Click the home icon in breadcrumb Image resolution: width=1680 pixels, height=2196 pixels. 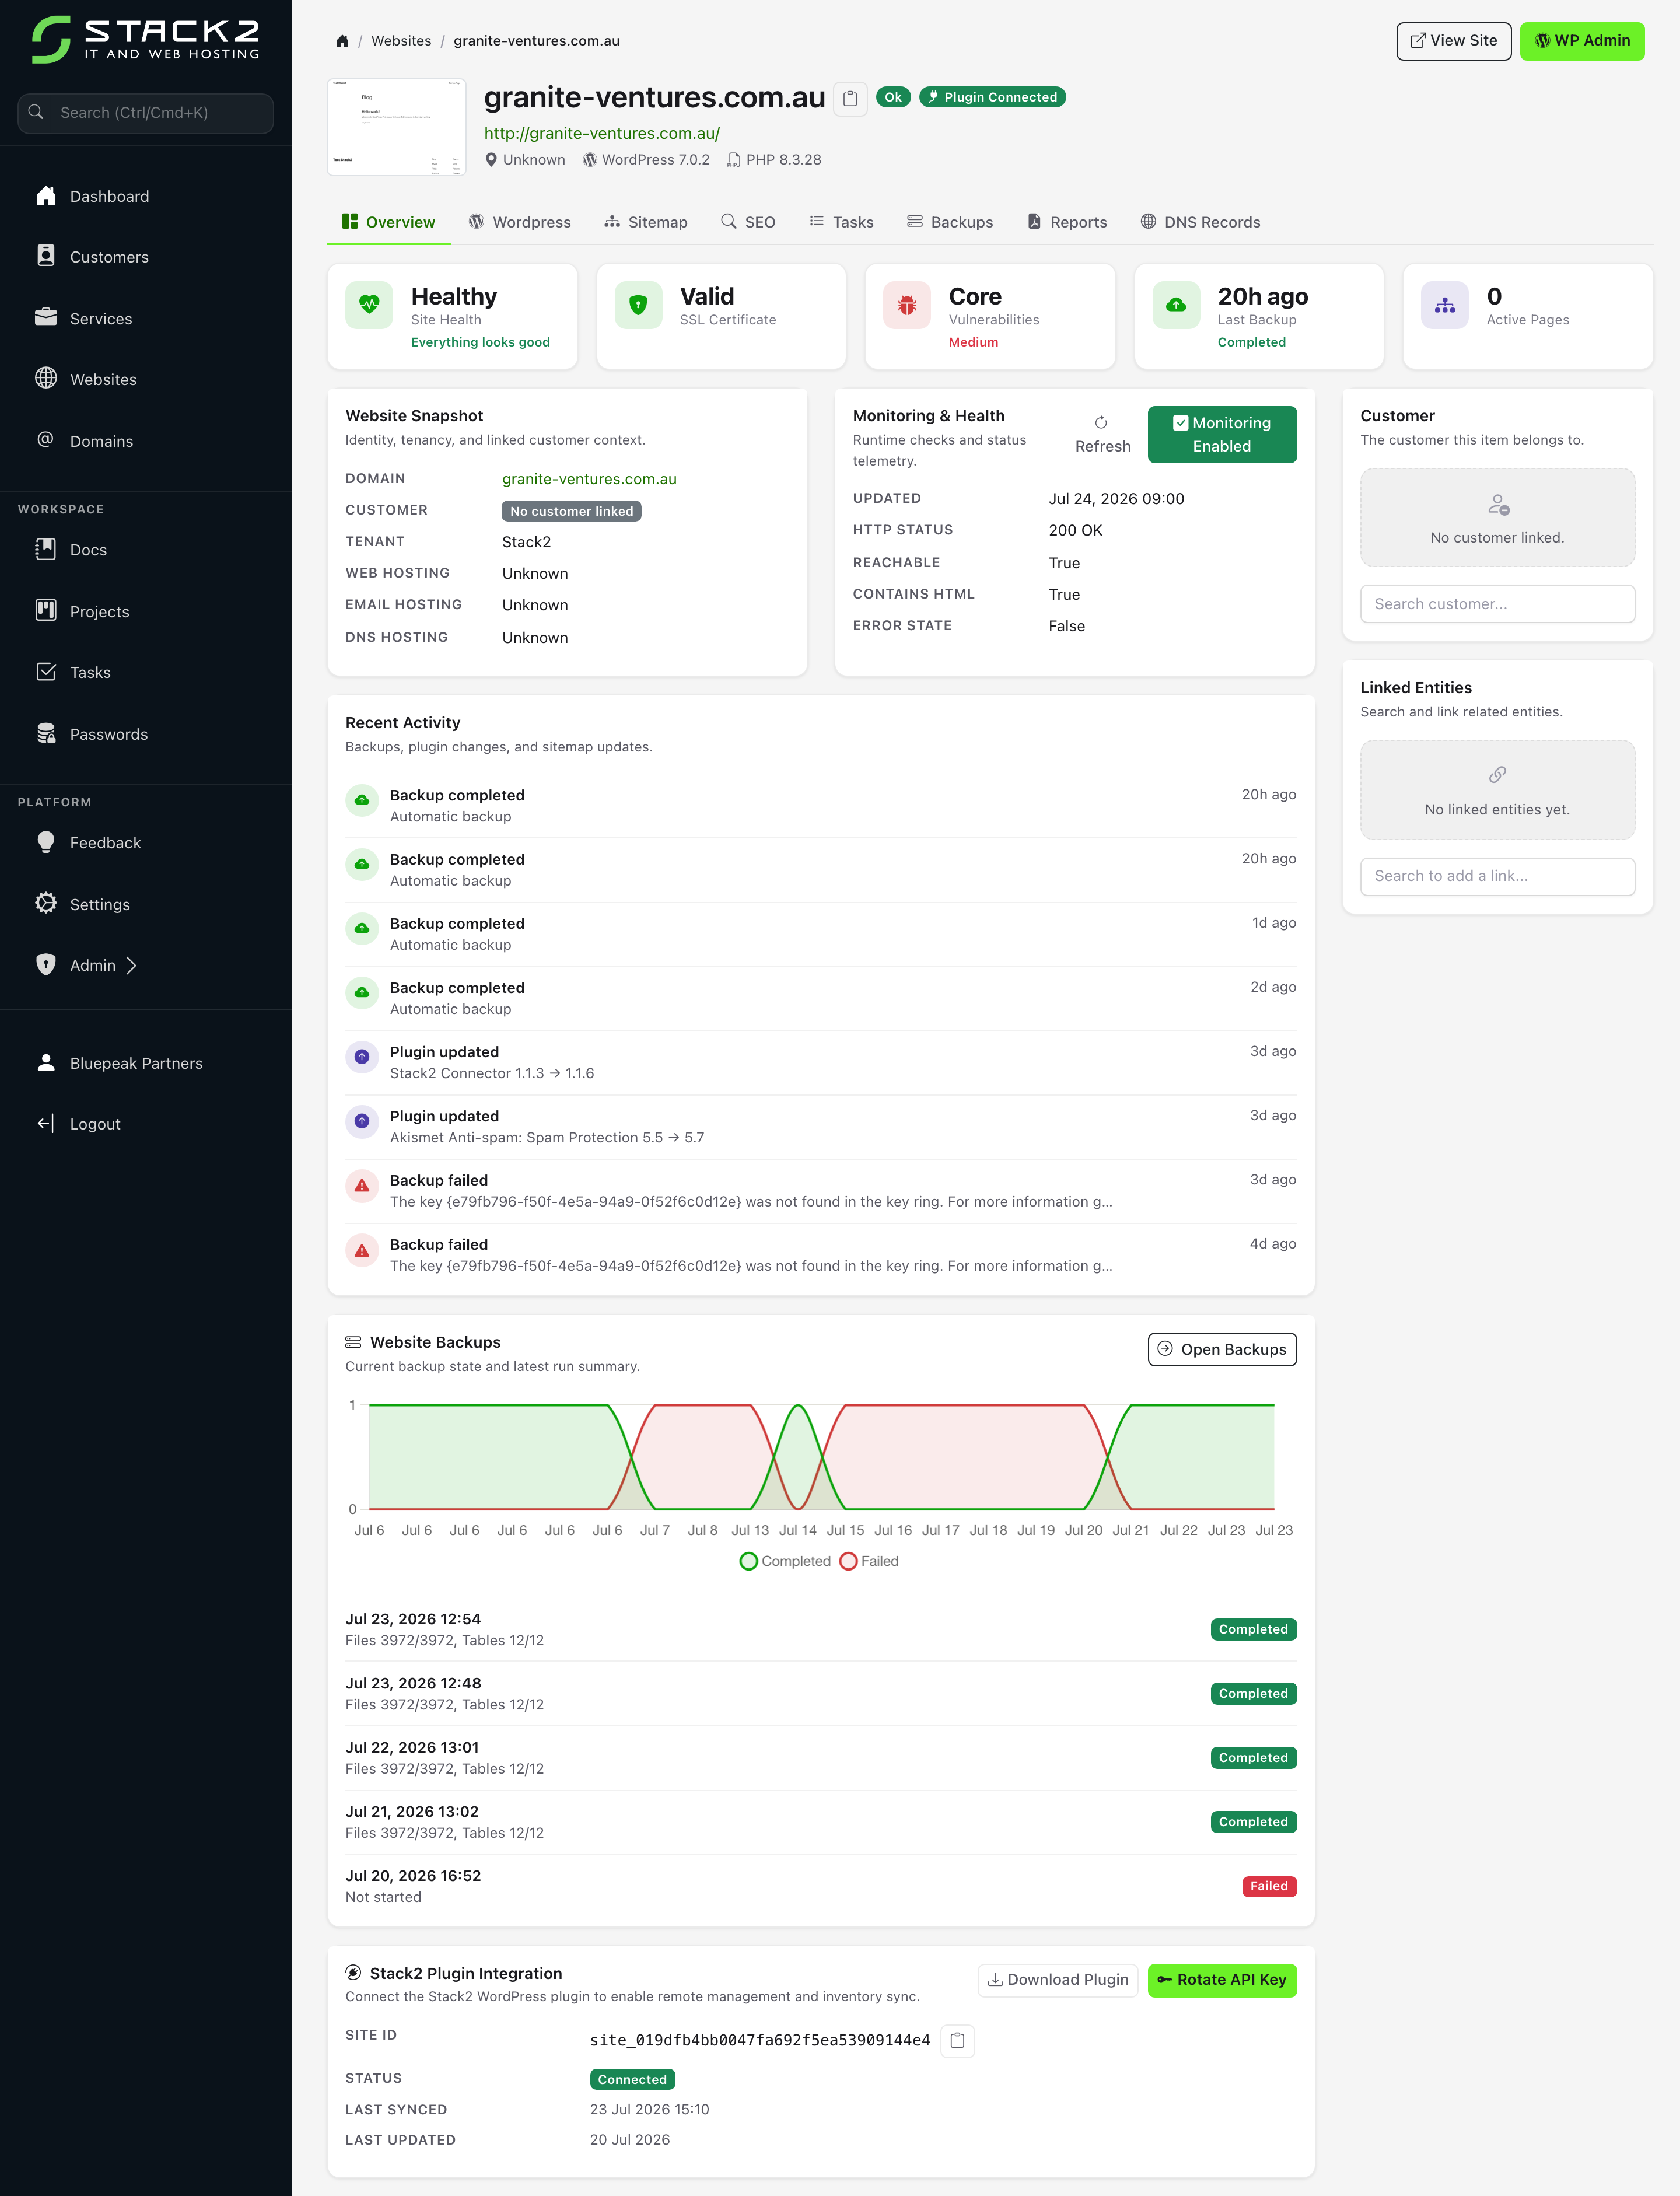pyautogui.click(x=342, y=41)
